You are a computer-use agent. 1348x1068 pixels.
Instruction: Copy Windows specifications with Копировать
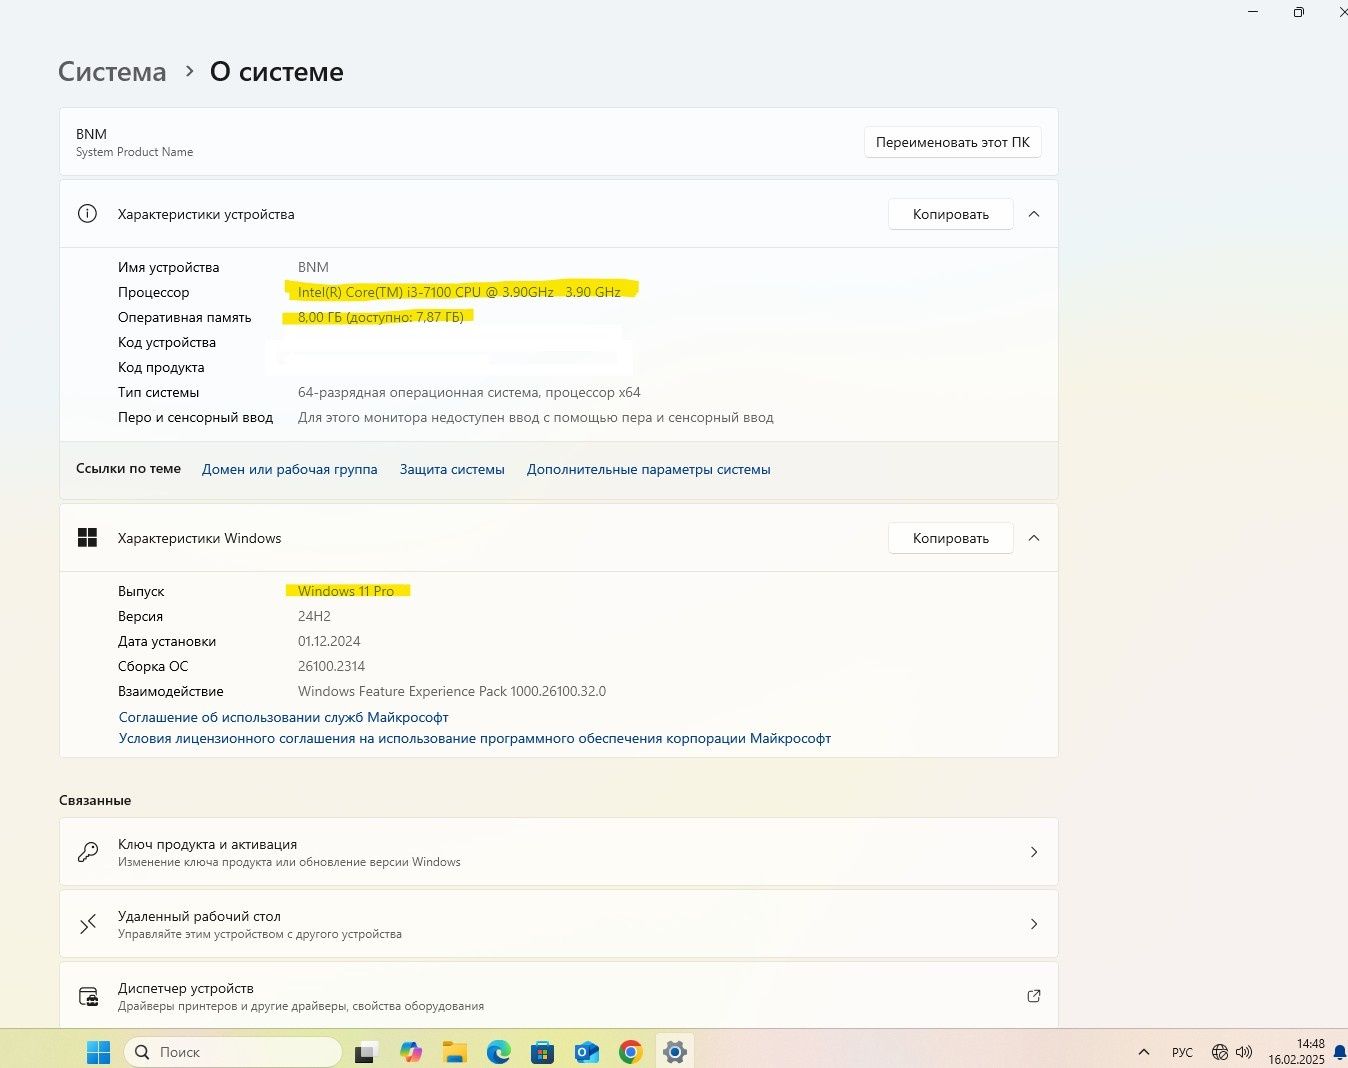pyautogui.click(x=951, y=538)
